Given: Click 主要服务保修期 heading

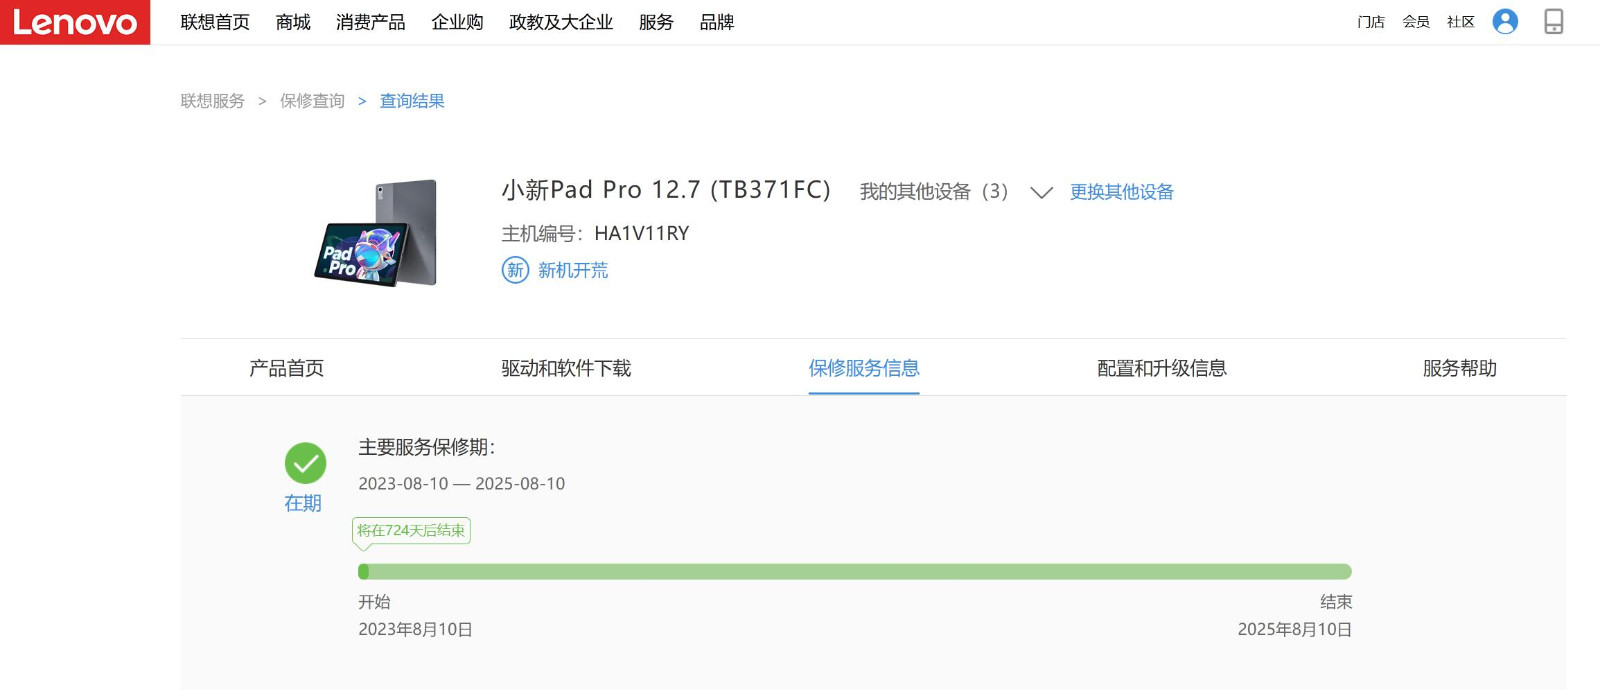Looking at the screenshot, I should point(427,447).
